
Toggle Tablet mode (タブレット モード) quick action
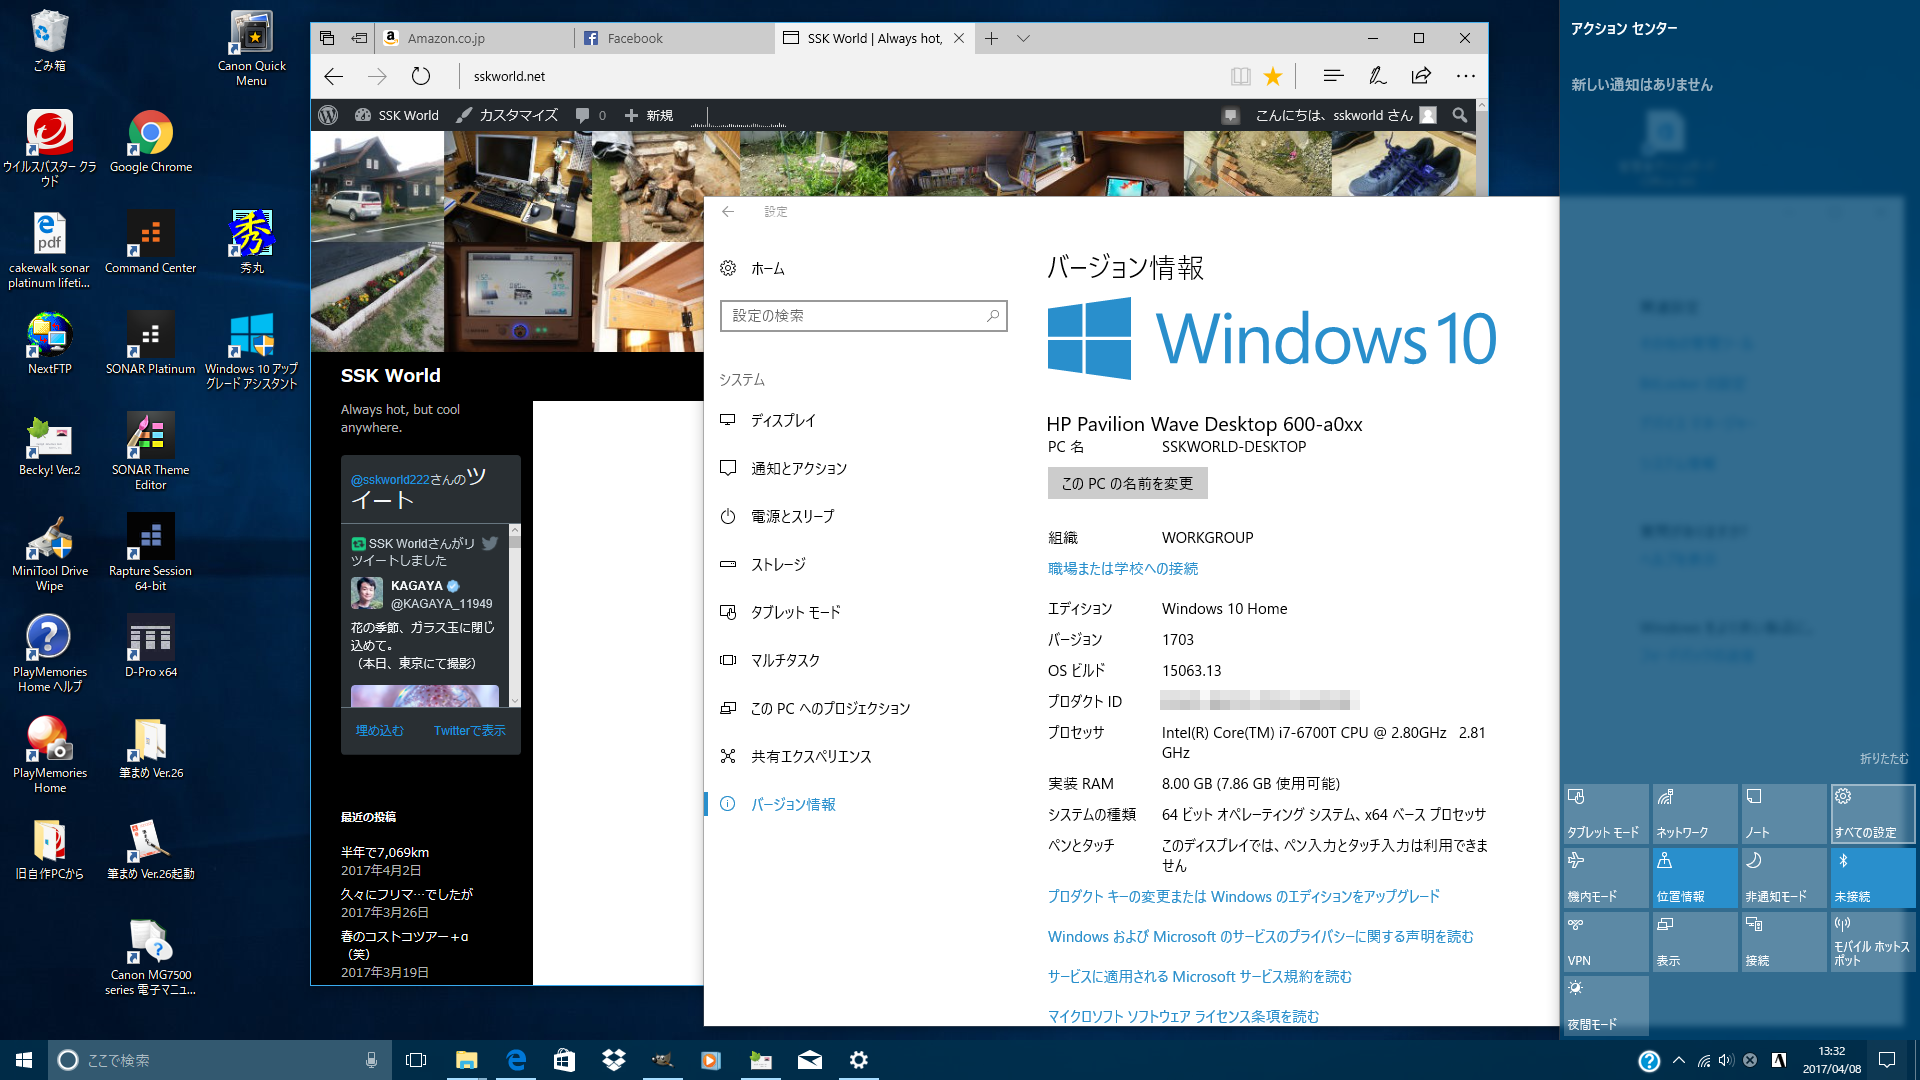(1606, 814)
